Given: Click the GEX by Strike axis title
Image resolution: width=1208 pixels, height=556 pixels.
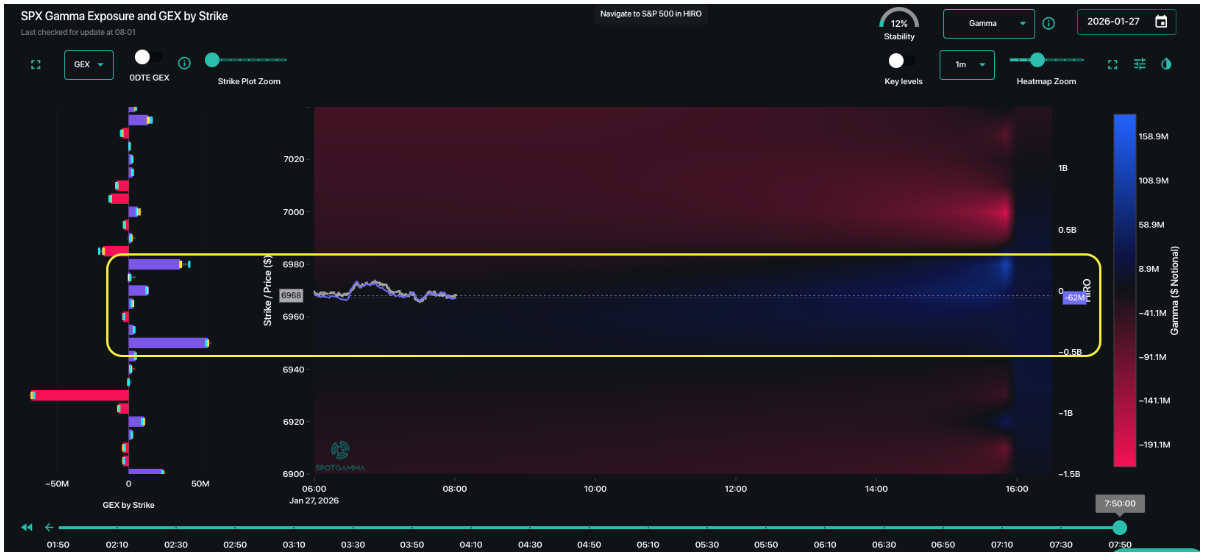Looking at the screenshot, I should 129,505.
